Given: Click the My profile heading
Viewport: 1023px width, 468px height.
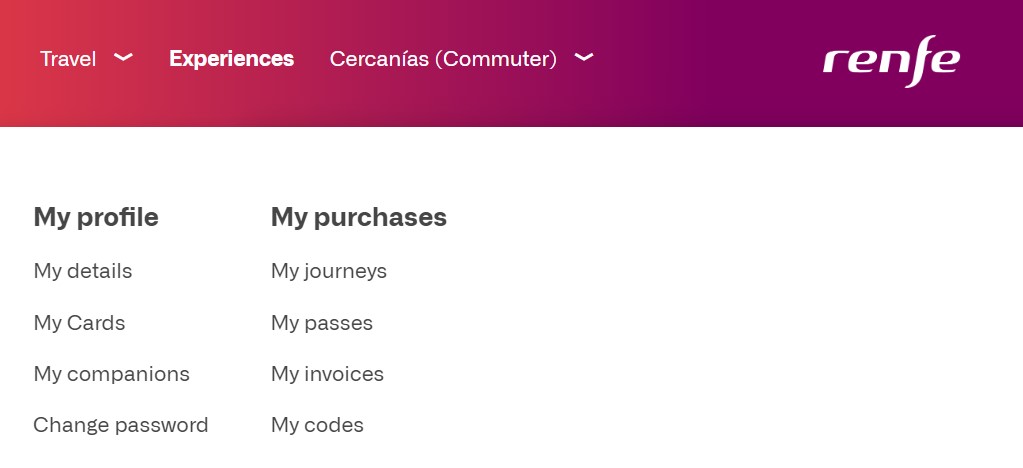Looking at the screenshot, I should (x=96, y=217).
